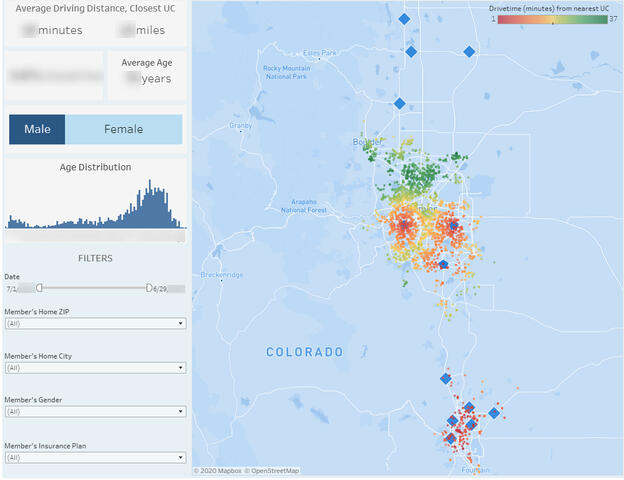624x480 pixels.
Task: Open the Member's Home ZIP dropdown
Action: click(x=95, y=324)
